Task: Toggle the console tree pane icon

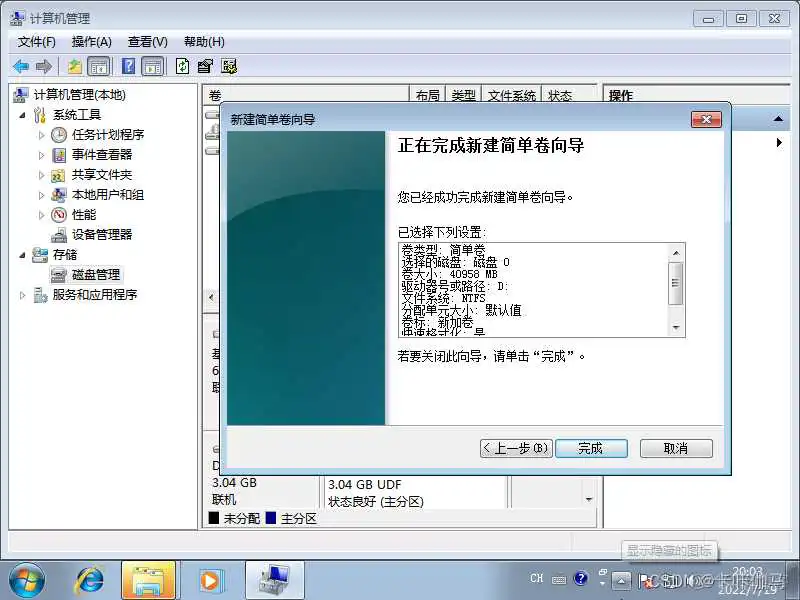Action: coord(100,66)
